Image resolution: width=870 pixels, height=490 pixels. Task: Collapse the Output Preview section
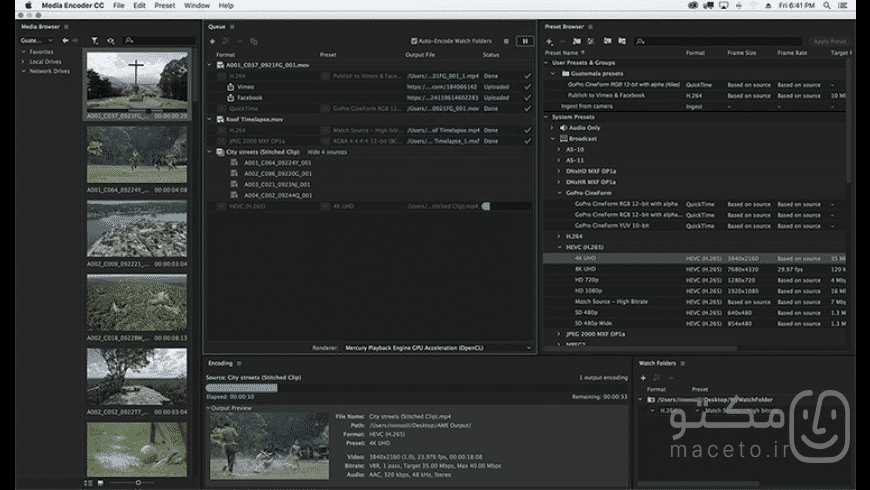click(209, 408)
